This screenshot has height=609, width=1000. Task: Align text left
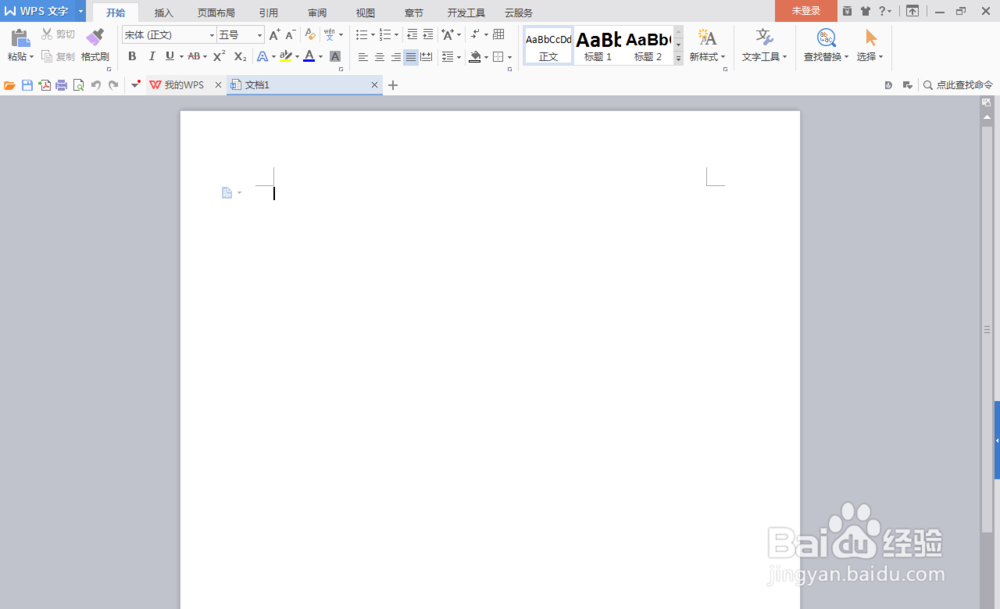click(x=363, y=57)
